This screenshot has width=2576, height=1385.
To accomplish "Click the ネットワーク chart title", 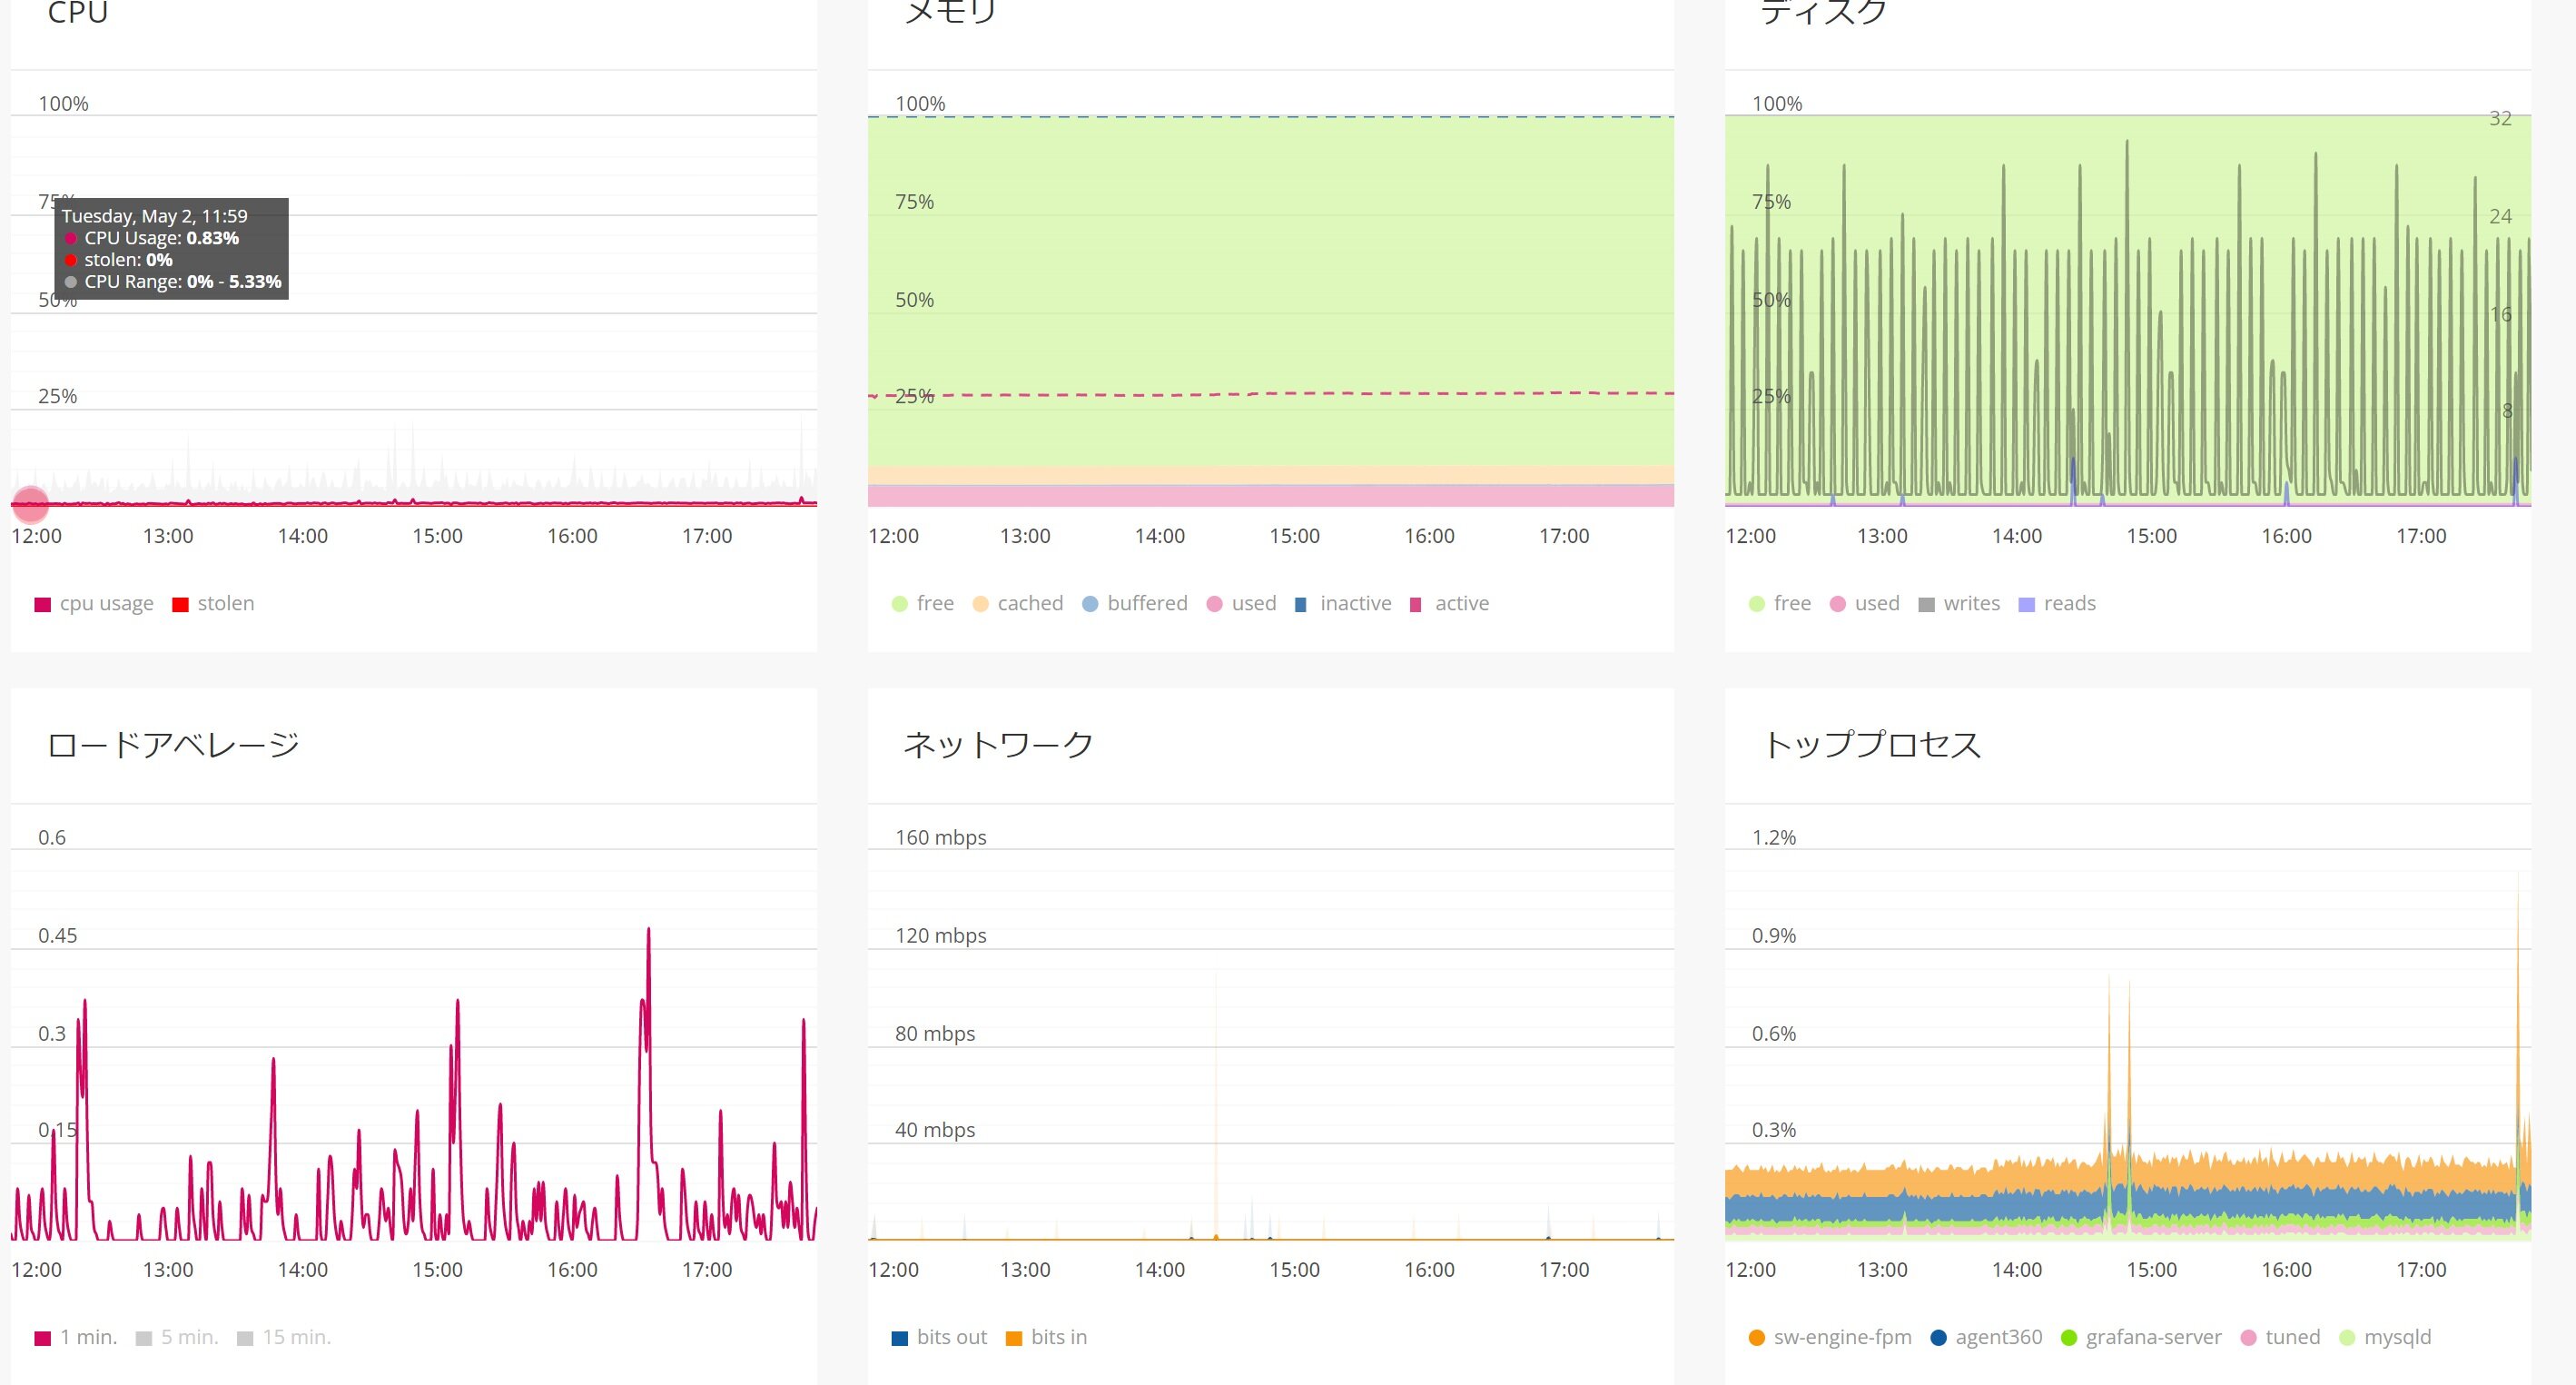I will click(x=998, y=745).
